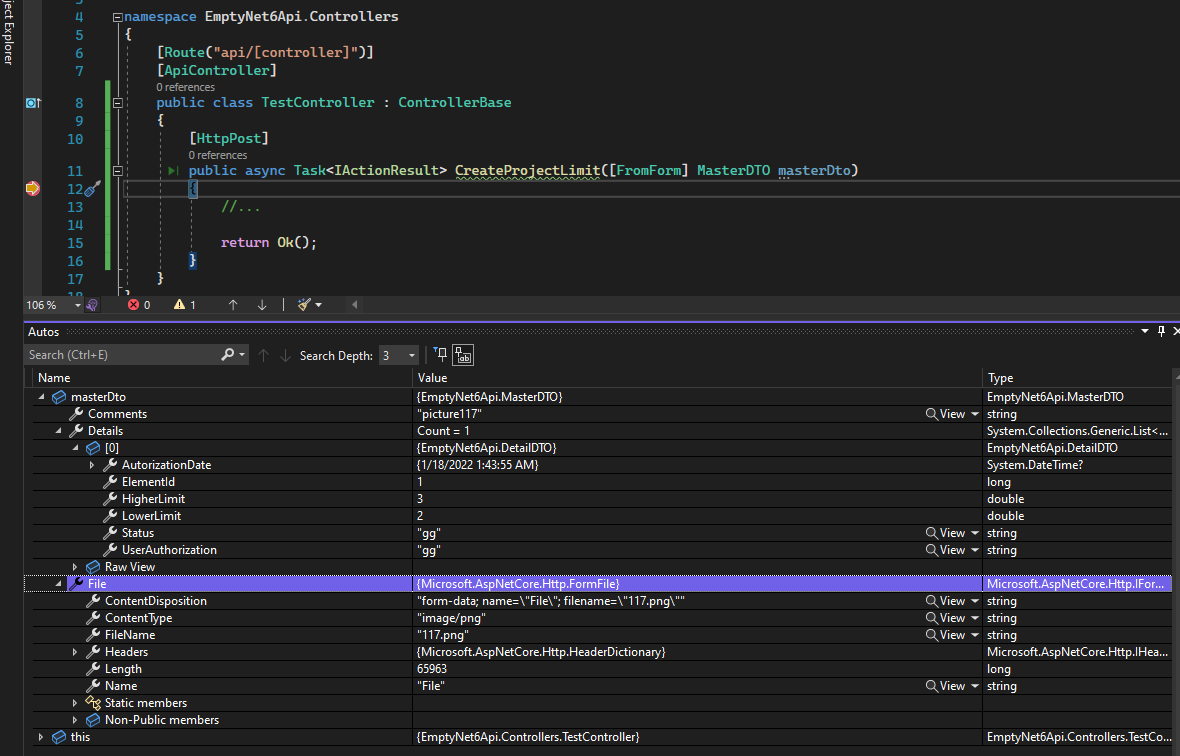Collapse the CreateProjectLimit method outline on line 11
This screenshot has width=1180, height=756.
click(x=117, y=171)
